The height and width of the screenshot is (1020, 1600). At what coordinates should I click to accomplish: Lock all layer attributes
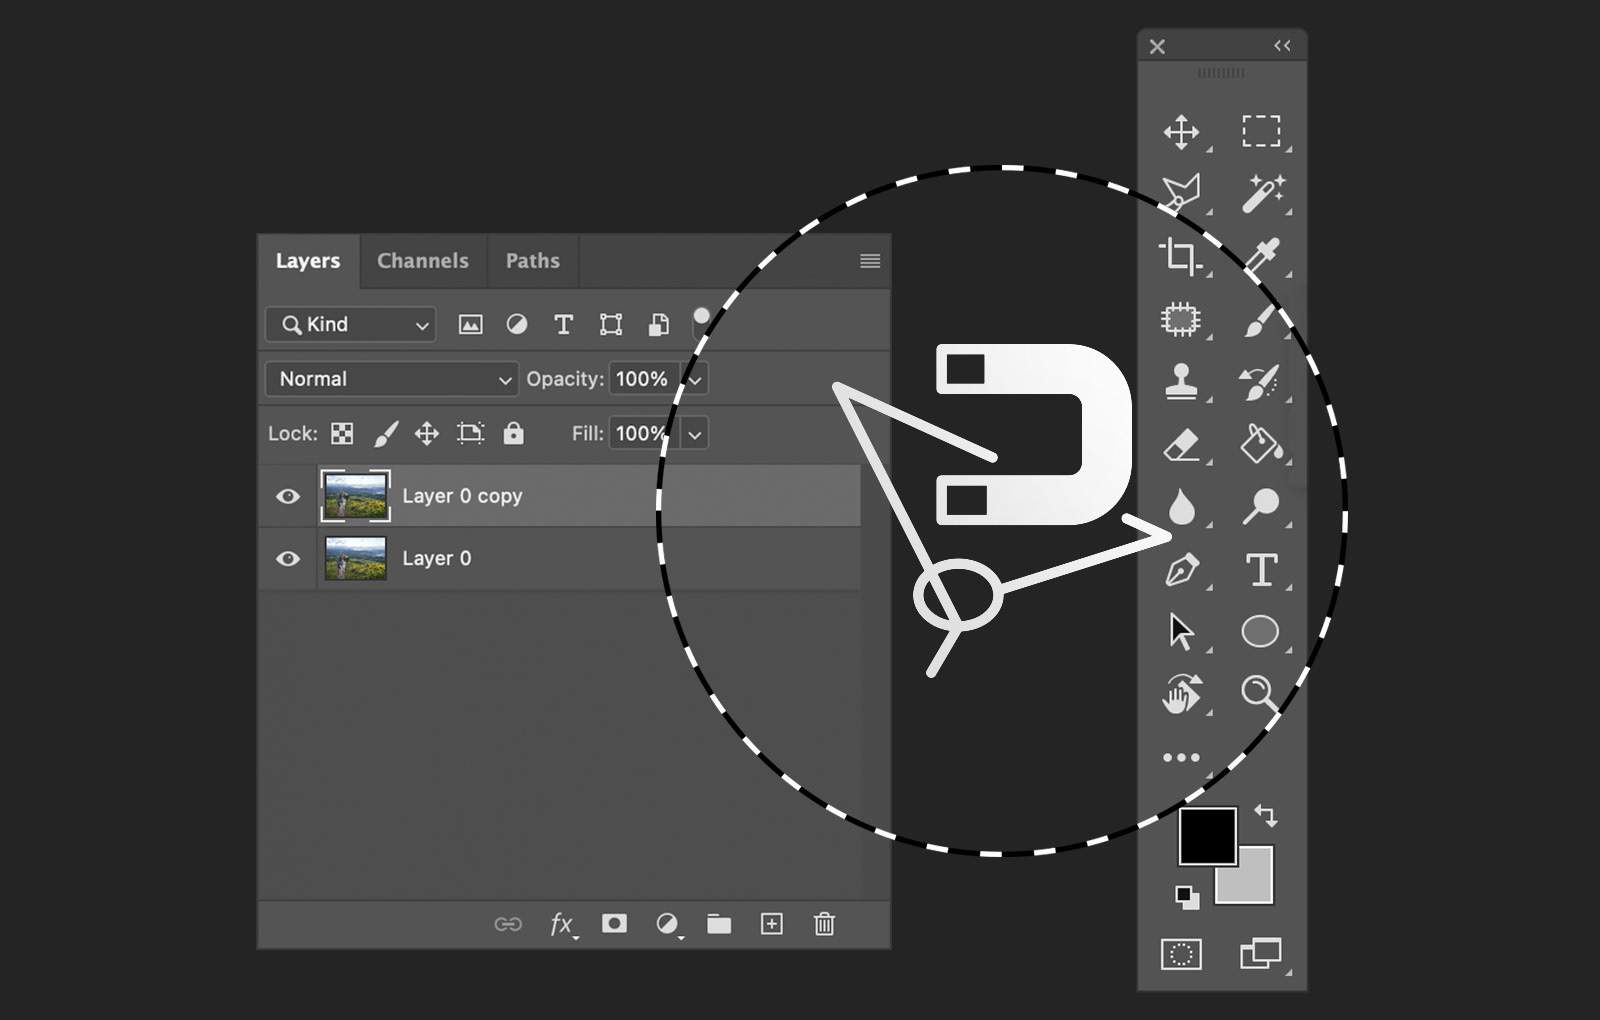click(x=513, y=433)
